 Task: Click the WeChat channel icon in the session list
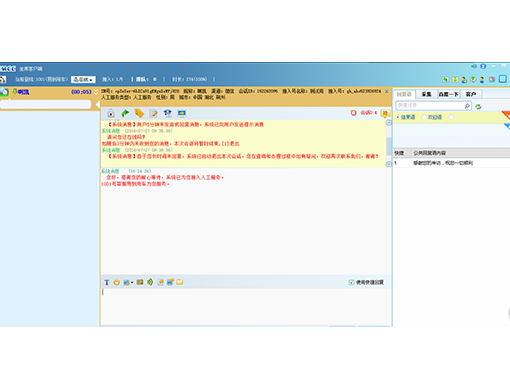[4, 92]
